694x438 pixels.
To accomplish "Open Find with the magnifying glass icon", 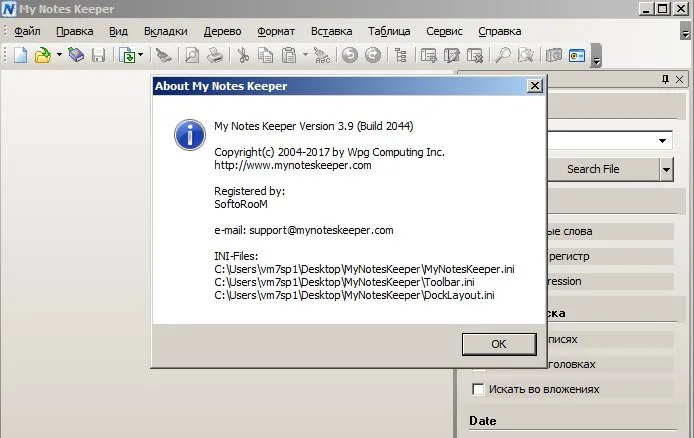I will pos(503,55).
